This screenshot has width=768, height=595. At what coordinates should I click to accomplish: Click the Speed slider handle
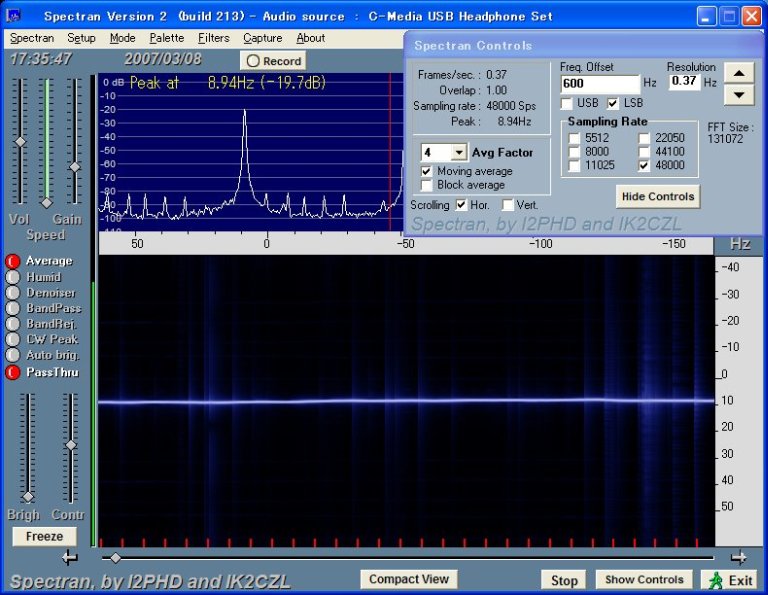click(x=47, y=203)
